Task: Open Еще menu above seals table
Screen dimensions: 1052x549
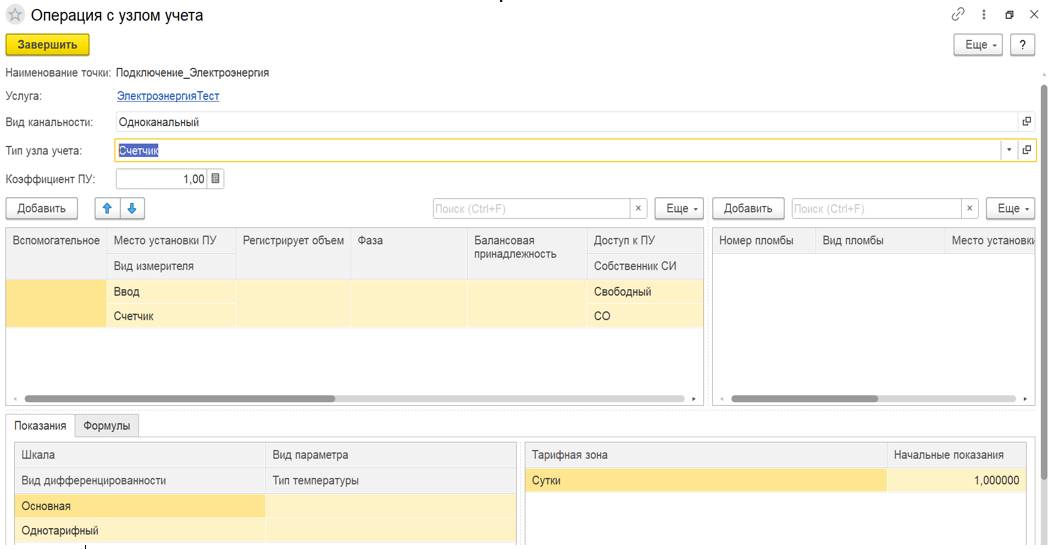Action: click(1010, 208)
